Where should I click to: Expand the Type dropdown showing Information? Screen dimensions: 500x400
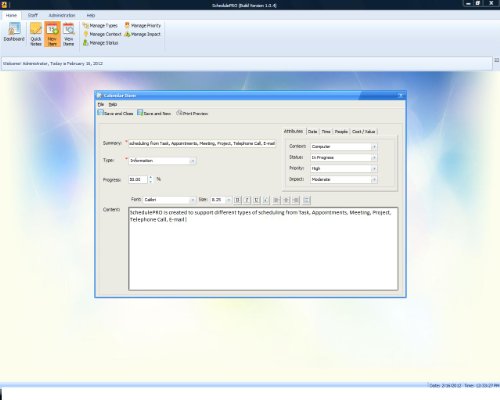point(192,161)
